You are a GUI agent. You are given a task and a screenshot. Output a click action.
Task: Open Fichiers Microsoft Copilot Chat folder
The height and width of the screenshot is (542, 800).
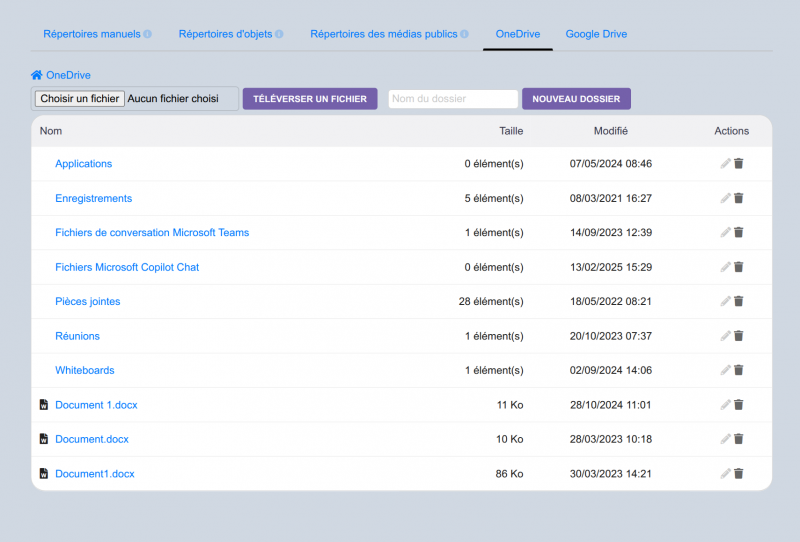(x=127, y=267)
